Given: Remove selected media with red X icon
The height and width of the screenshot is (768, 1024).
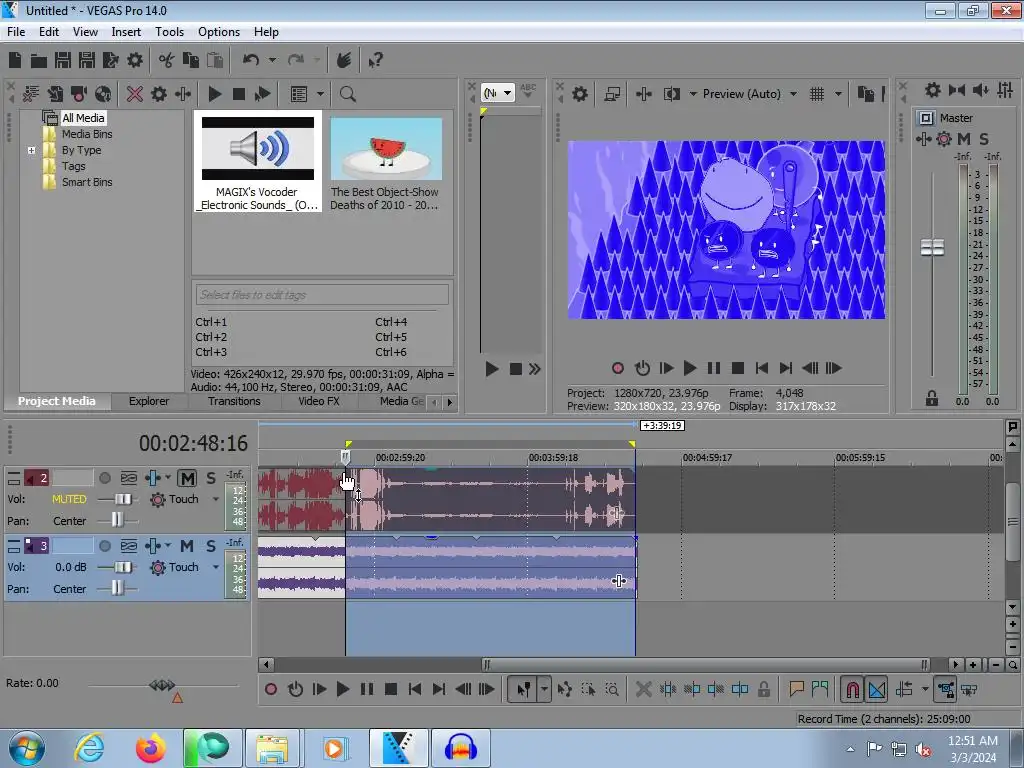Looking at the screenshot, I should click(135, 94).
